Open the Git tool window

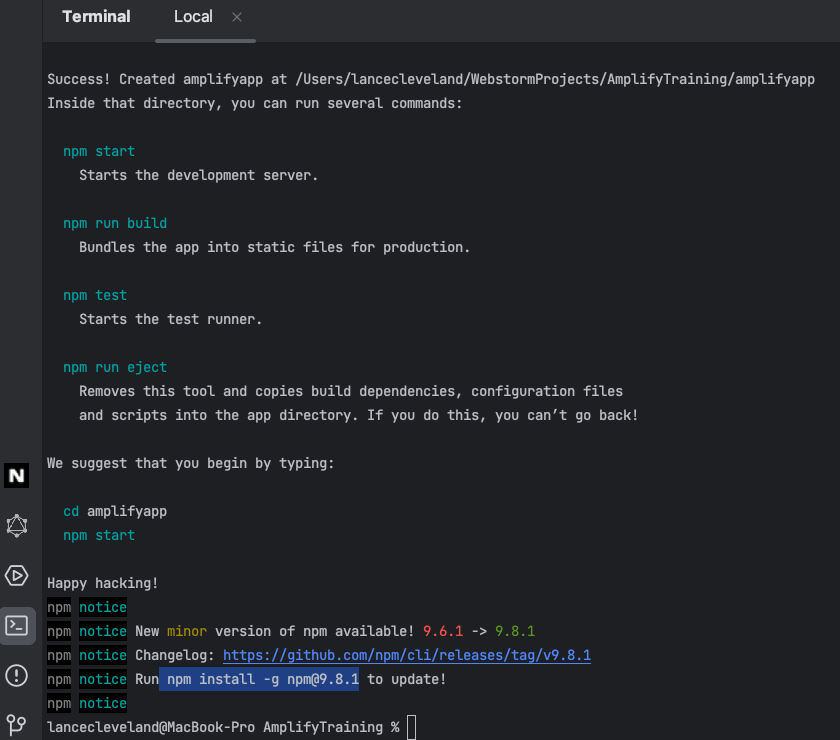pyautogui.click(x=17, y=724)
